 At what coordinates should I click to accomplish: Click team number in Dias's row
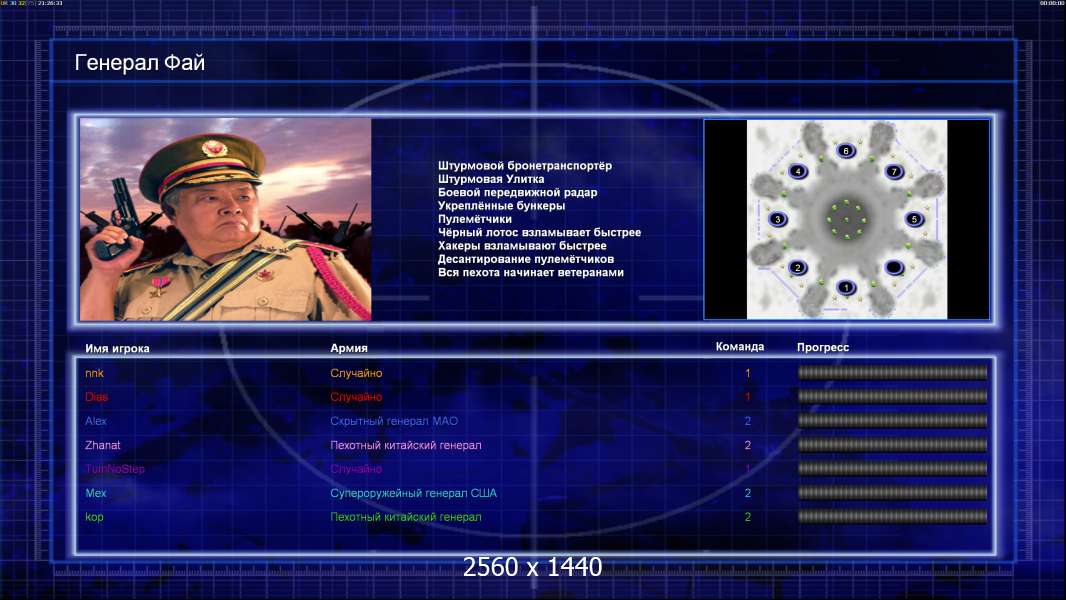click(747, 397)
